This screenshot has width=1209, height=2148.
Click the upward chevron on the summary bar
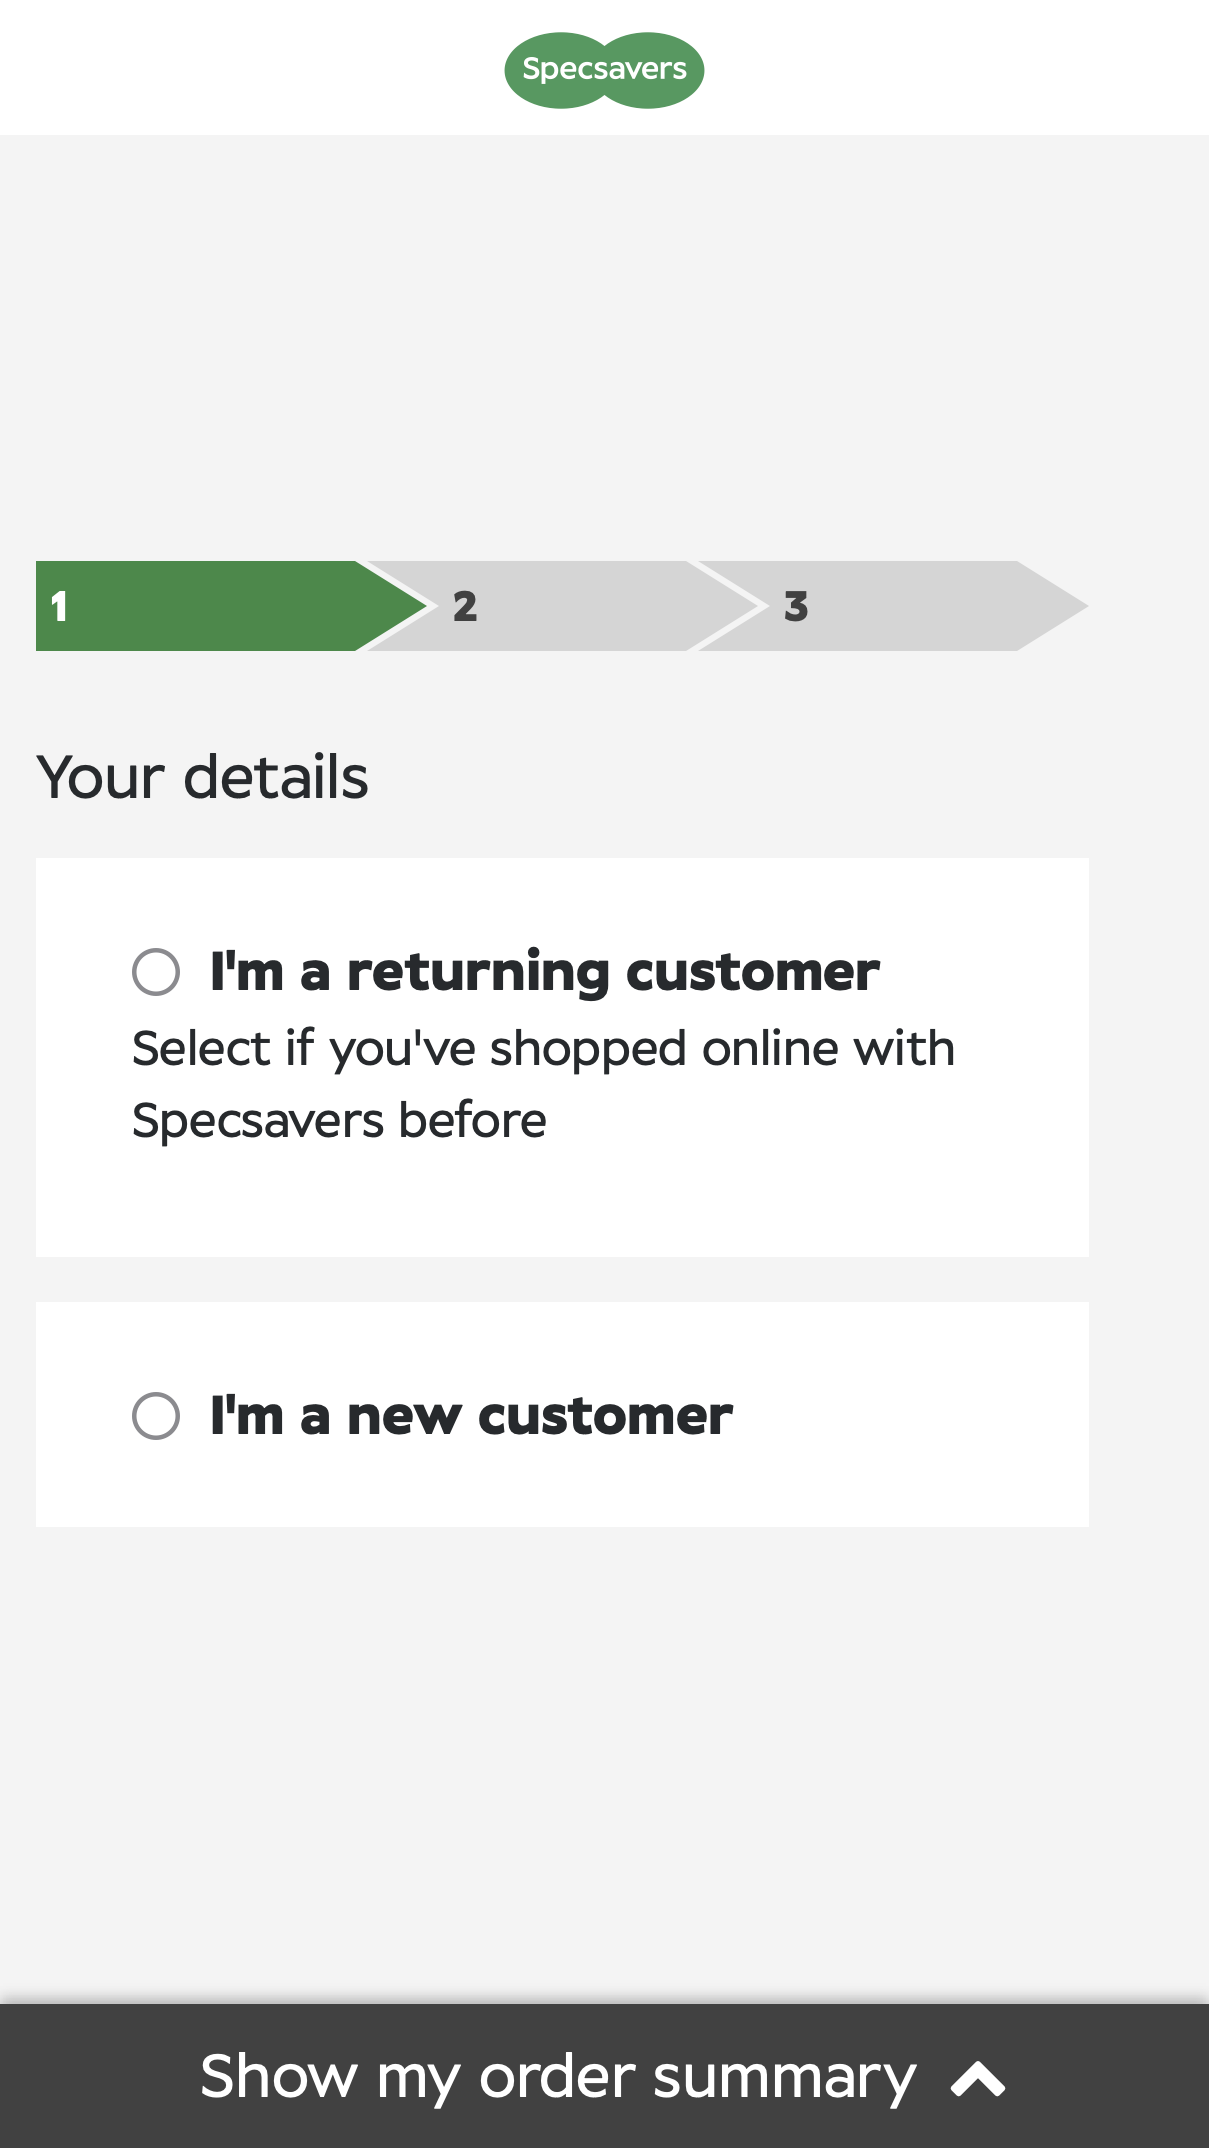[978, 2076]
